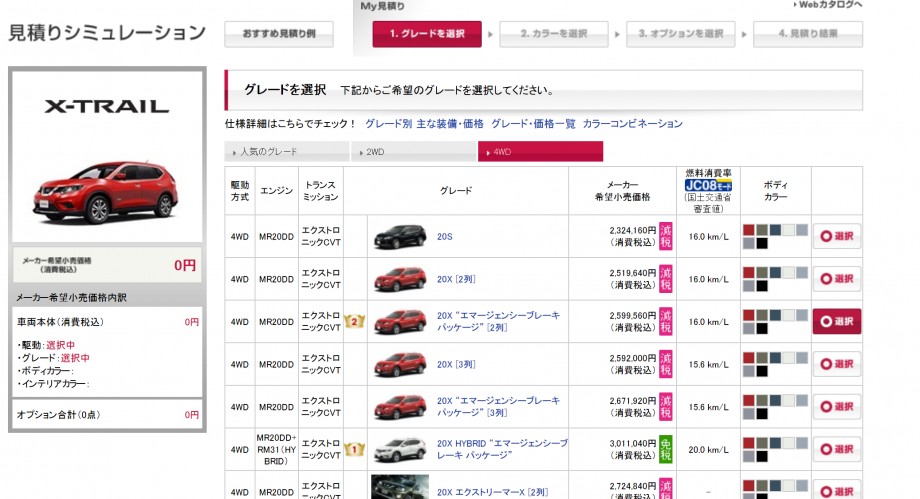The image size is (920, 499).
Task: Open the 20X [3列] red car thumbnail
Action: click(x=400, y=364)
